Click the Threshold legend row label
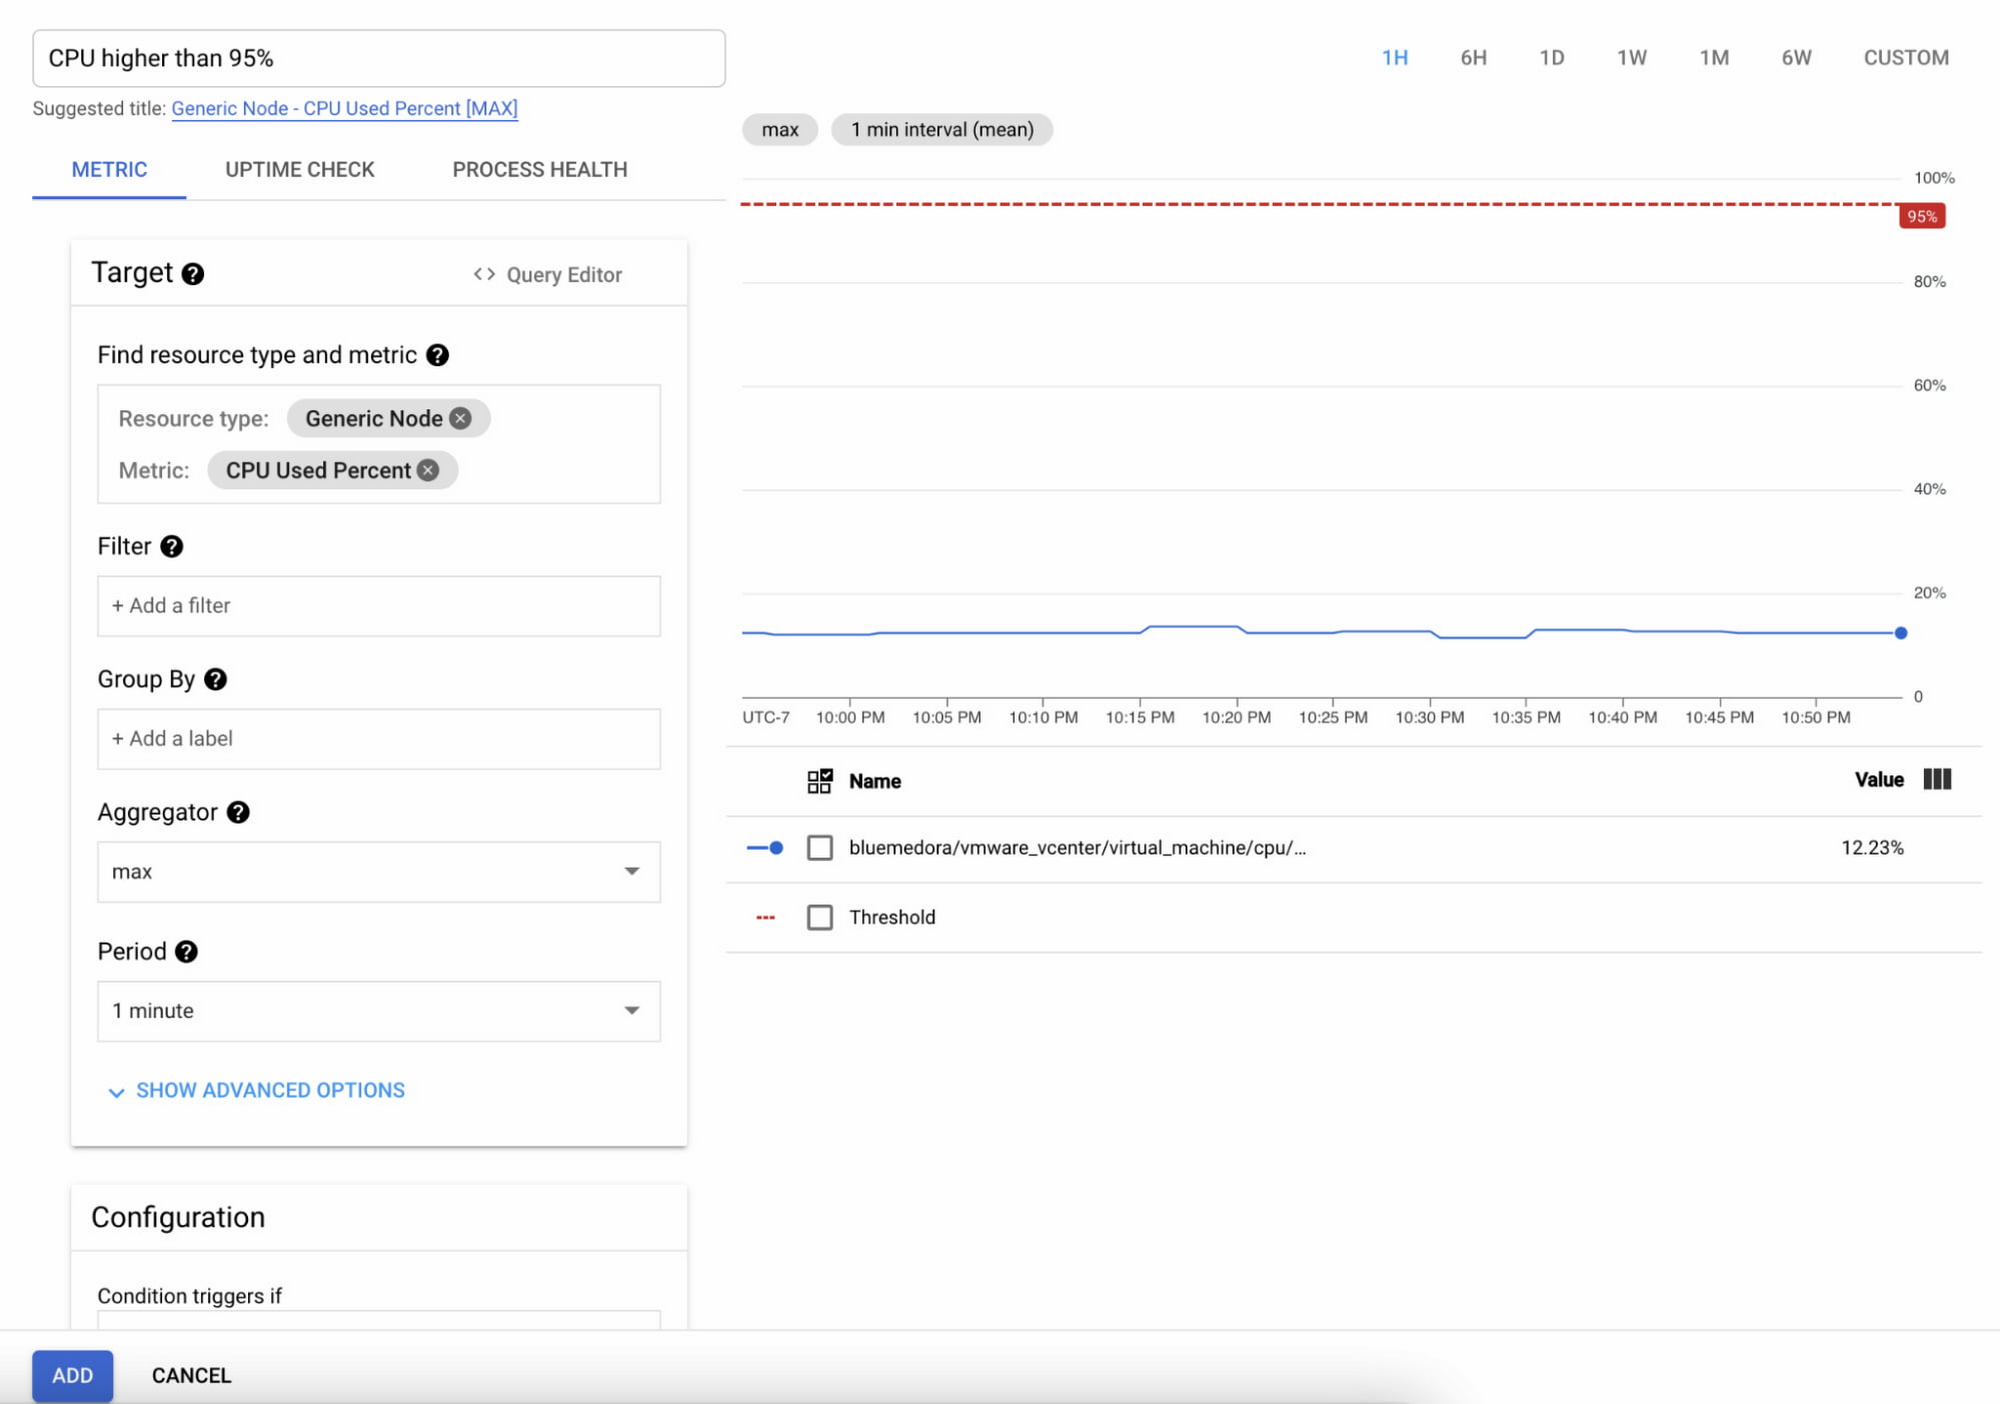The image size is (2000, 1404). tap(892, 917)
